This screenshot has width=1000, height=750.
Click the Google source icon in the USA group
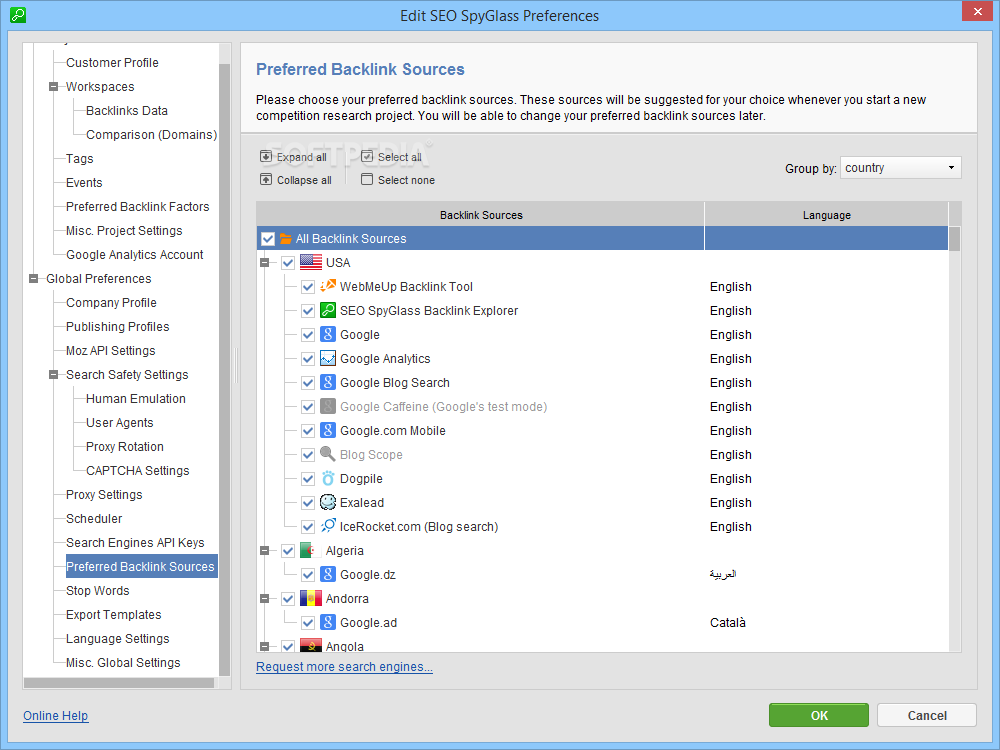pyautogui.click(x=328, y=334)
